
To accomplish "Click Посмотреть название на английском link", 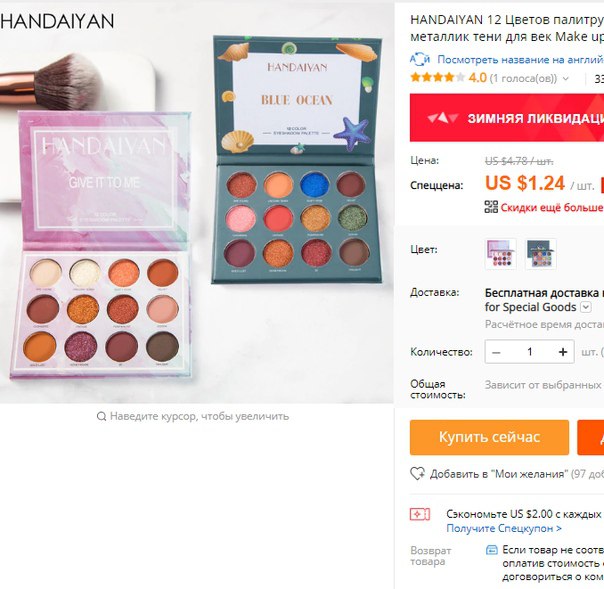I will [x=520, y=60].
